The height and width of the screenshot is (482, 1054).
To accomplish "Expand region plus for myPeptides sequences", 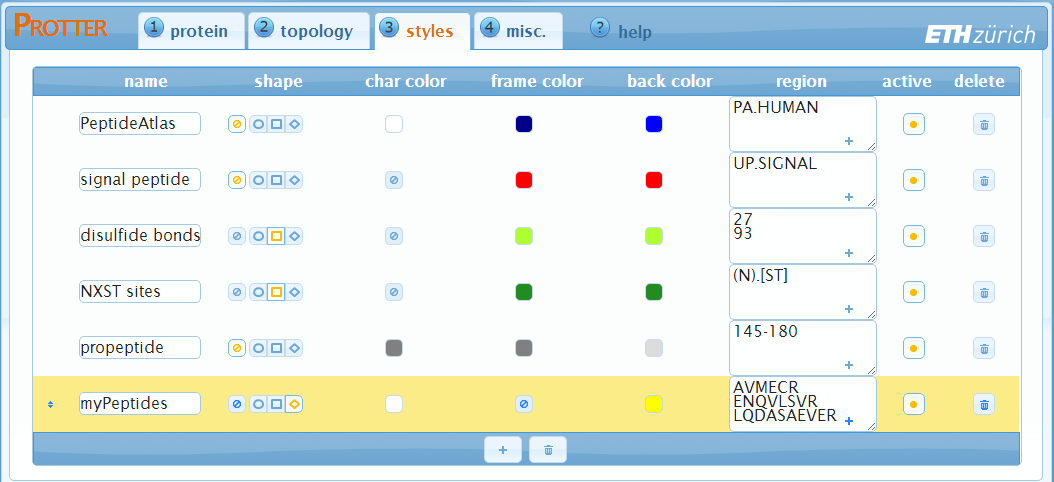I will tap(849, 421).
